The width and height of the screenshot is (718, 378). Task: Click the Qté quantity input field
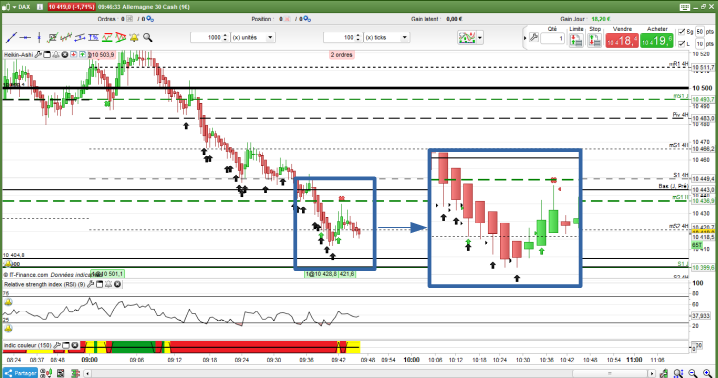(x=552, y=38)
